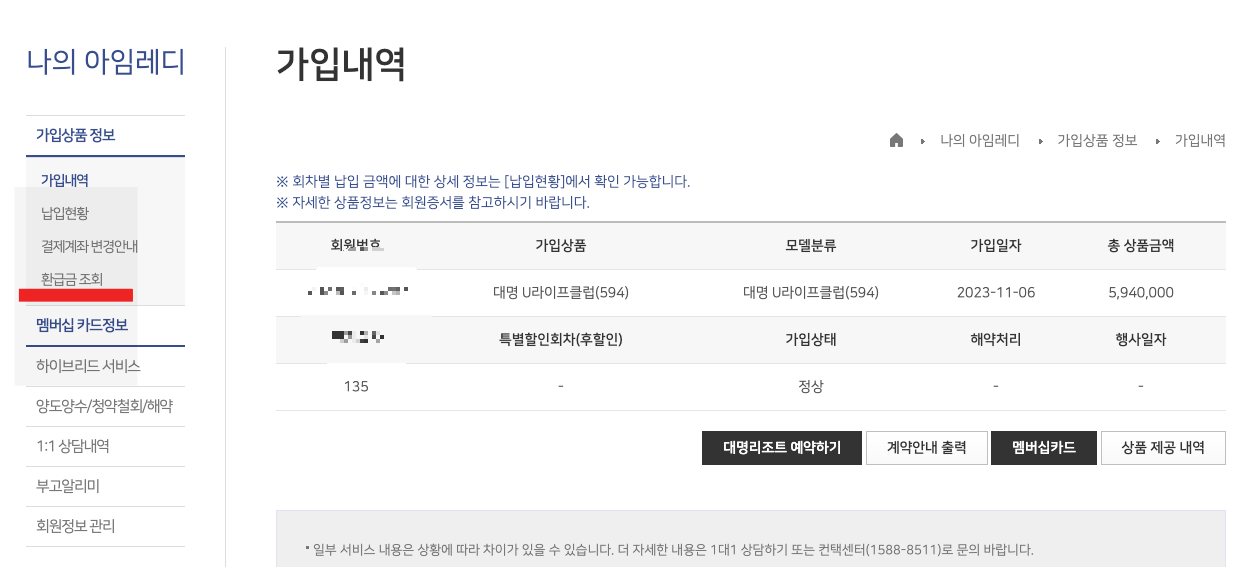Click the 회원증서 notice line
This screenshot has width=1245, height=567.
432,203
